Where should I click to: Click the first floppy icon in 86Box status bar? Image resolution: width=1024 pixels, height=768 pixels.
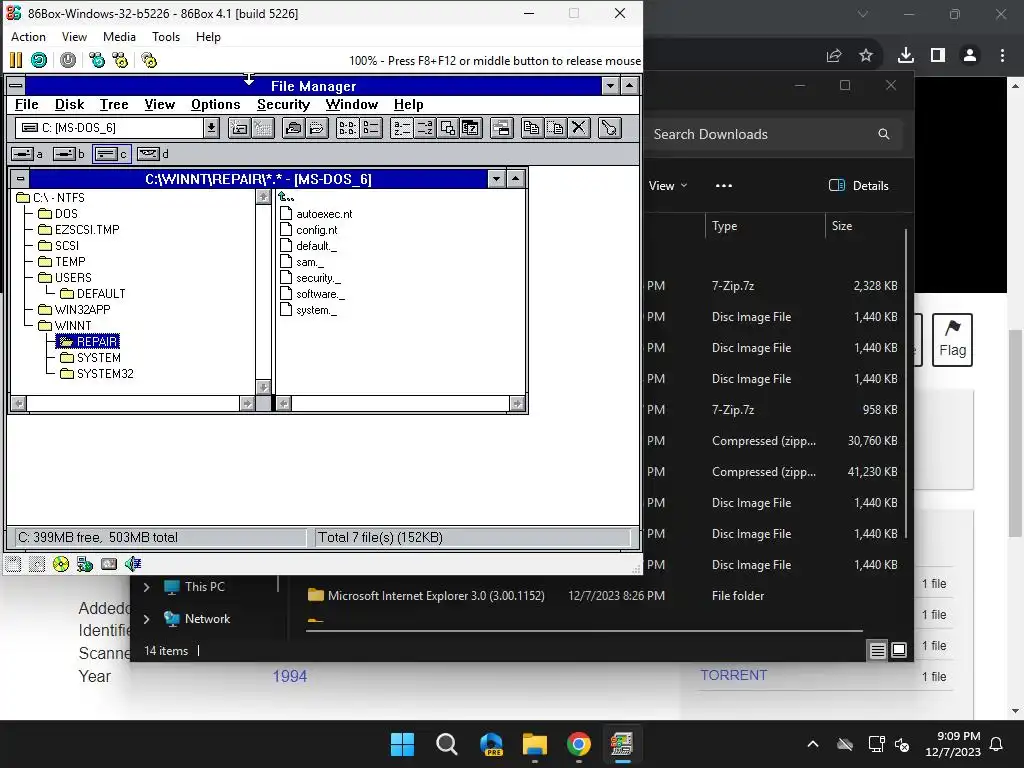[x=13, y=564]
